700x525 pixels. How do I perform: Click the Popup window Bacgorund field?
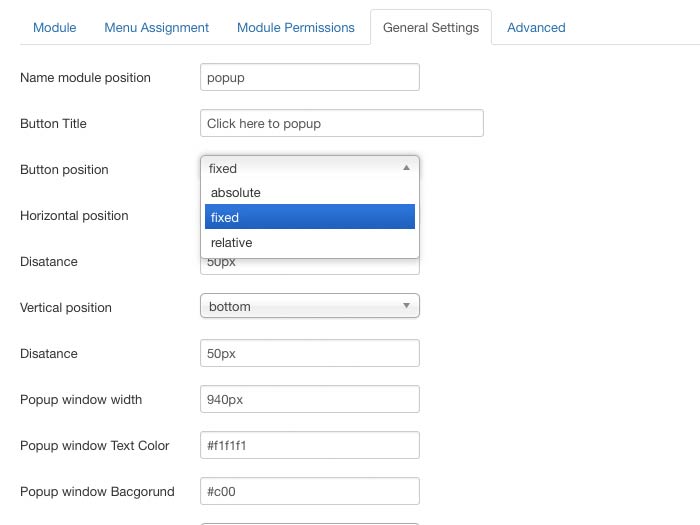309,492
